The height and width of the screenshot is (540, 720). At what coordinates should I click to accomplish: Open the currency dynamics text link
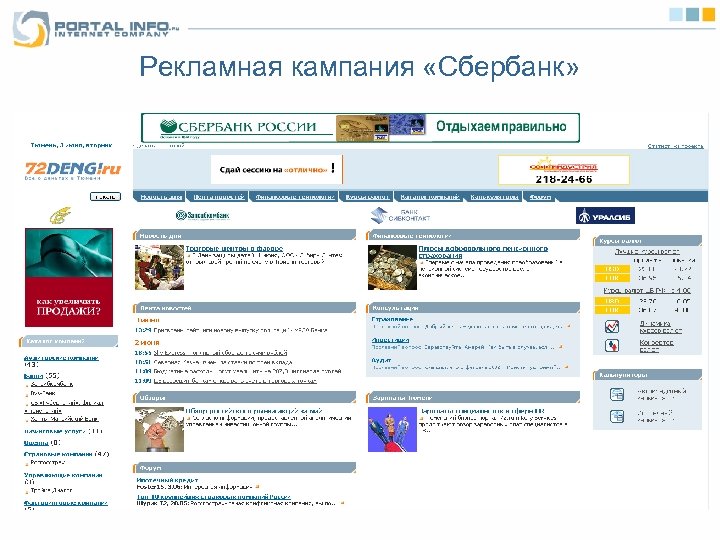pyautogui.click(x=660, y=326)
